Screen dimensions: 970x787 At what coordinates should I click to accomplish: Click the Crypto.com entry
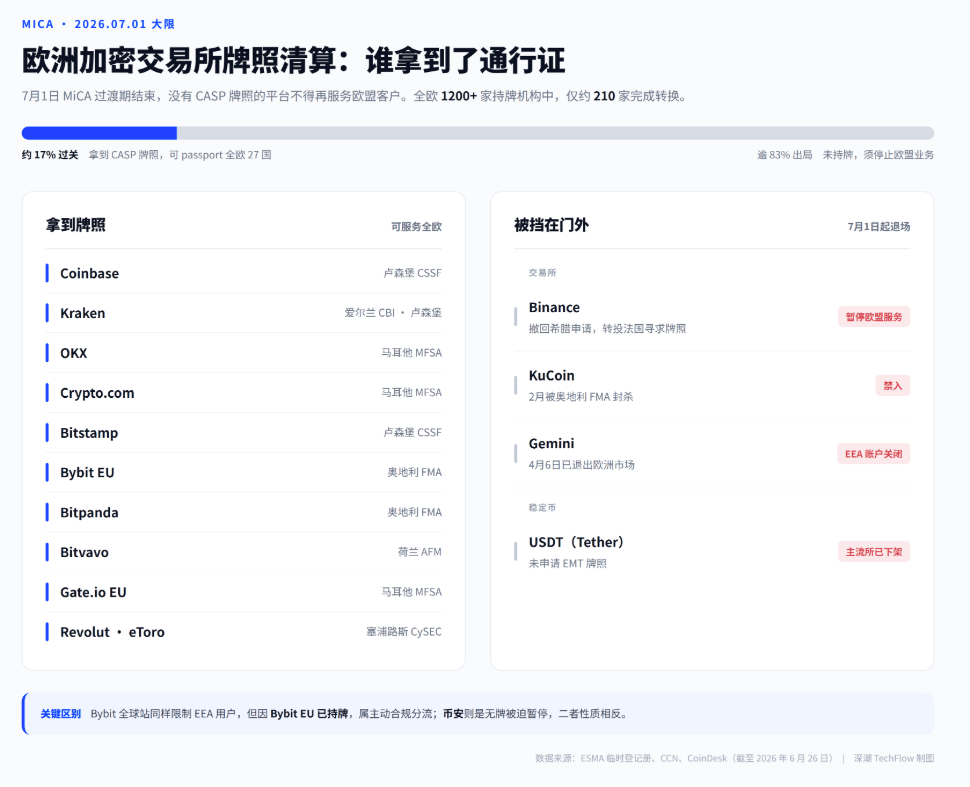(x=244, y=393)
